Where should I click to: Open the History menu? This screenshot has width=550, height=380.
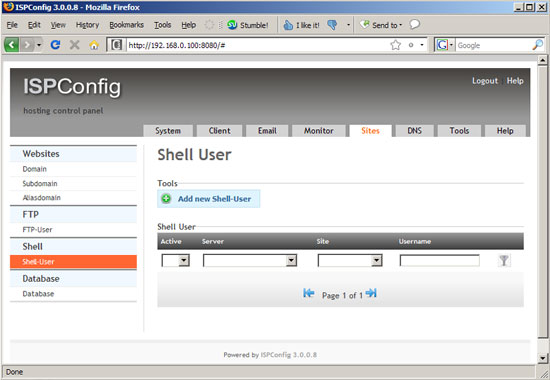click(87, 25)
